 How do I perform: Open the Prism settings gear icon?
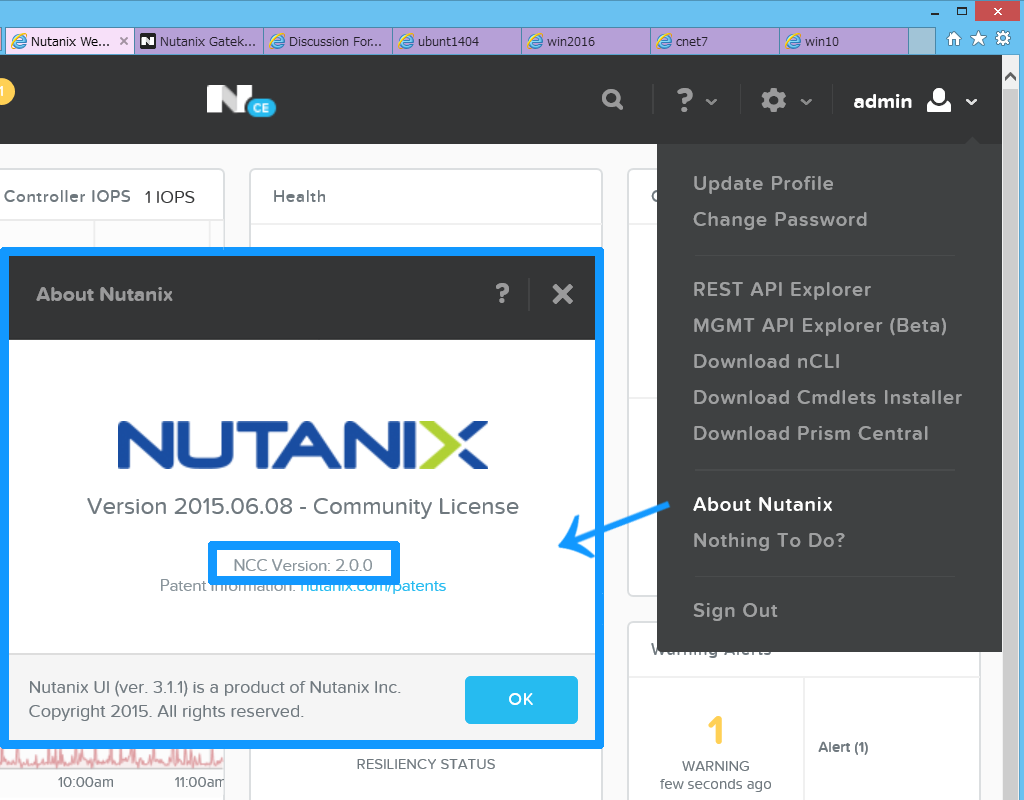click(774, 100)
